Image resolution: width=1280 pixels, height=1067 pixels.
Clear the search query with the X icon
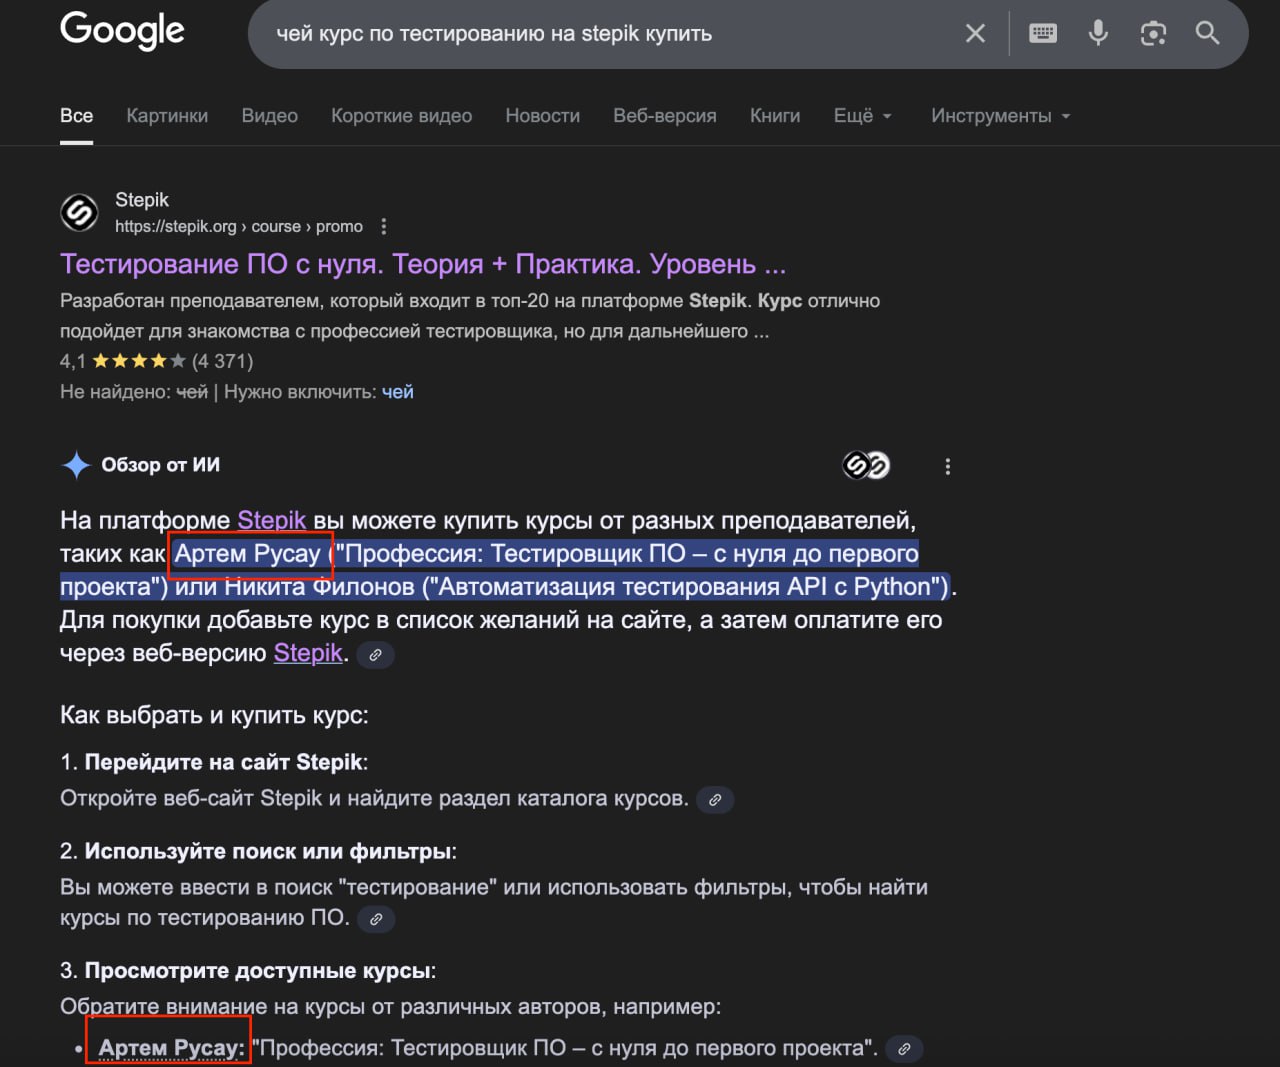[x=975, y=34]
